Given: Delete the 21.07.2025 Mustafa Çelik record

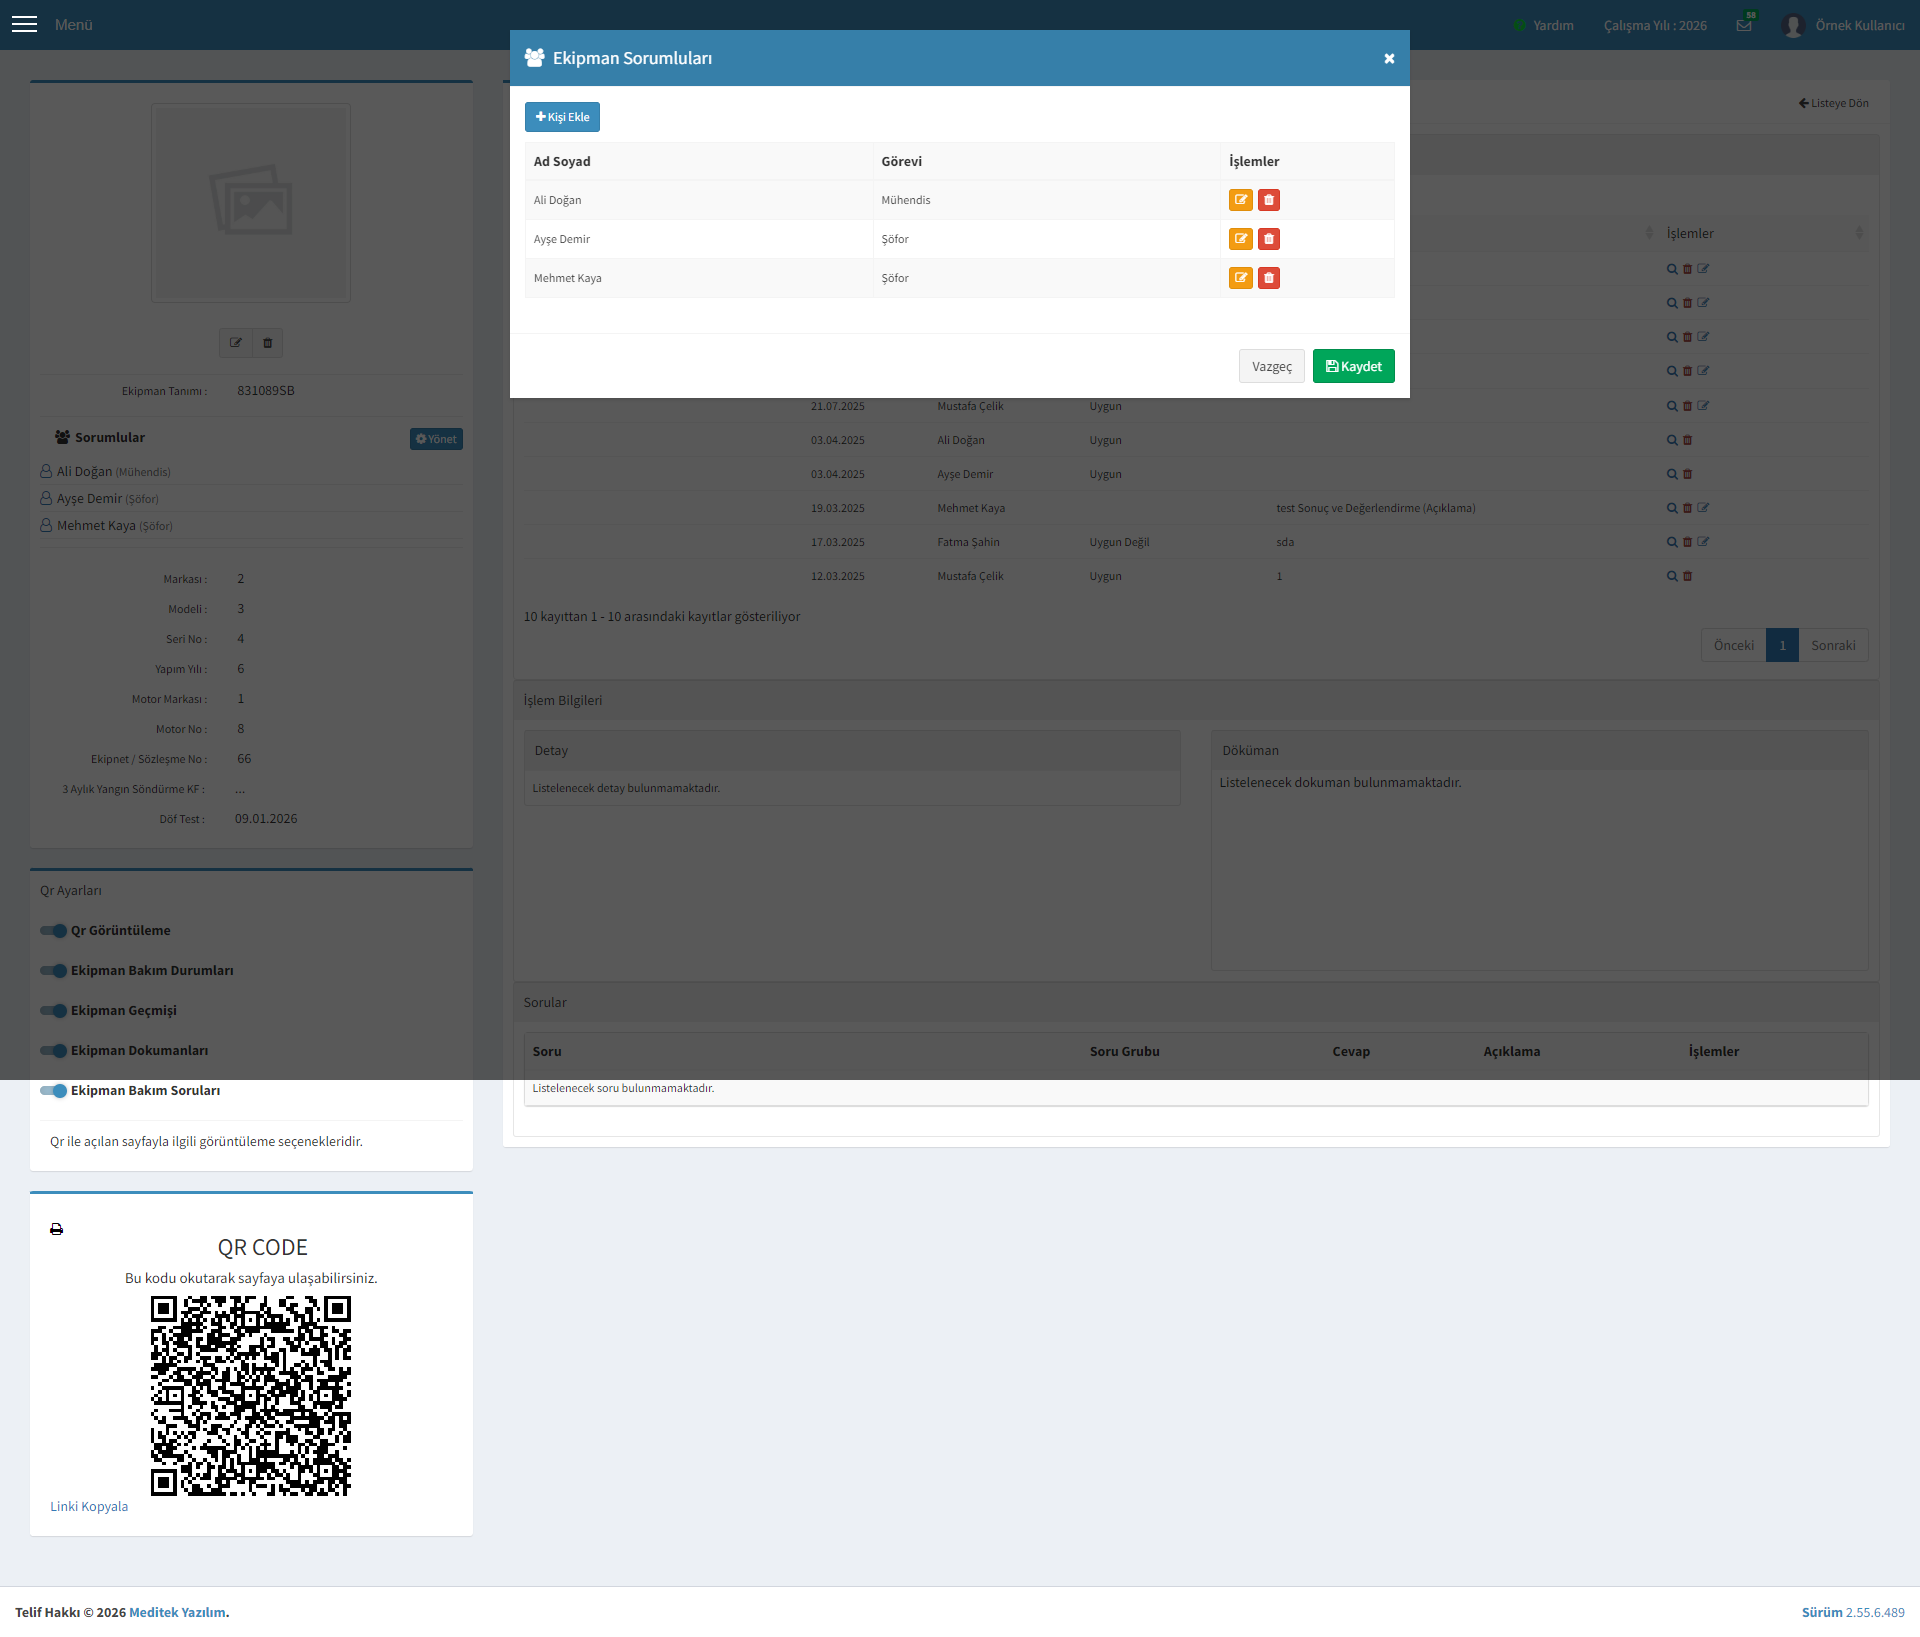Looking at the screenshot, I should [x=1687, y=406].
